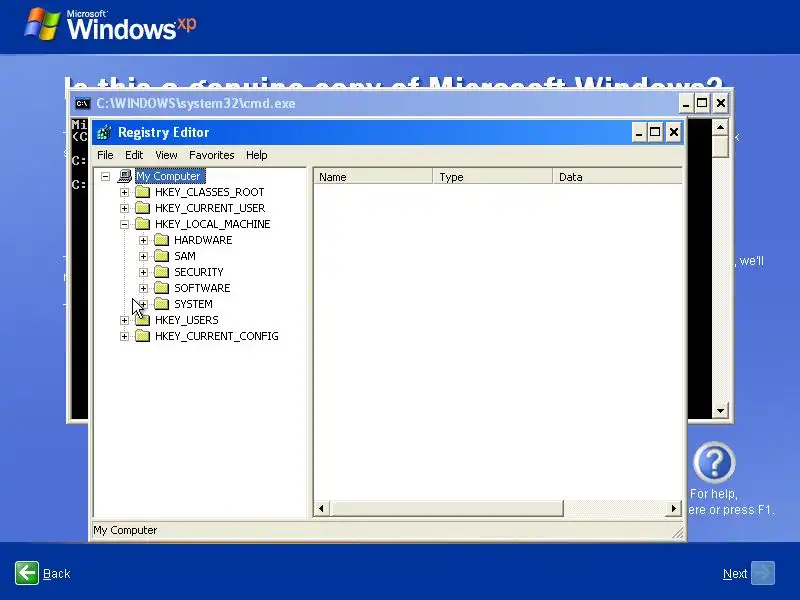Image resolution: width=800 pixels, height=600 pixels.
Task: Expand the SOFTWARE key
Action: [x=143, y=288]
